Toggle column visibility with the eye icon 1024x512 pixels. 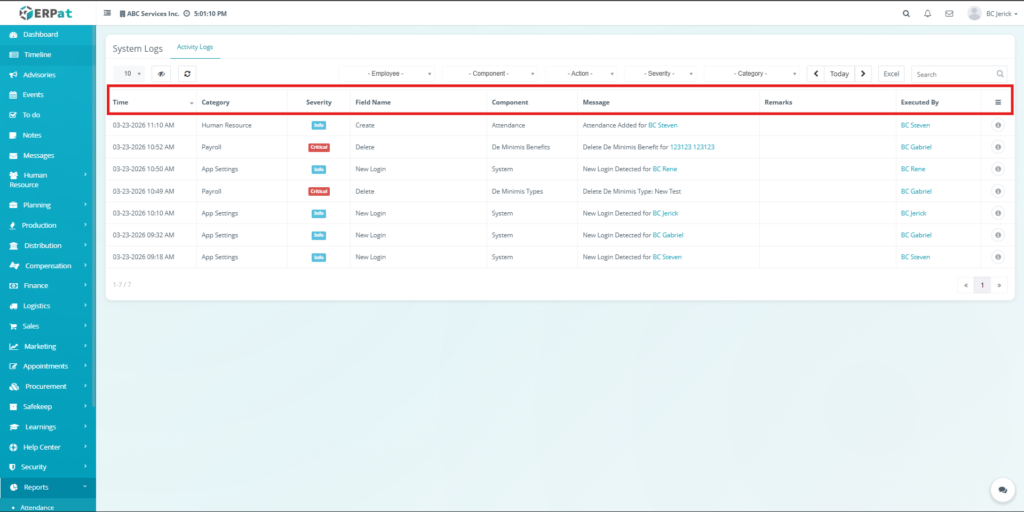[161, 74]
